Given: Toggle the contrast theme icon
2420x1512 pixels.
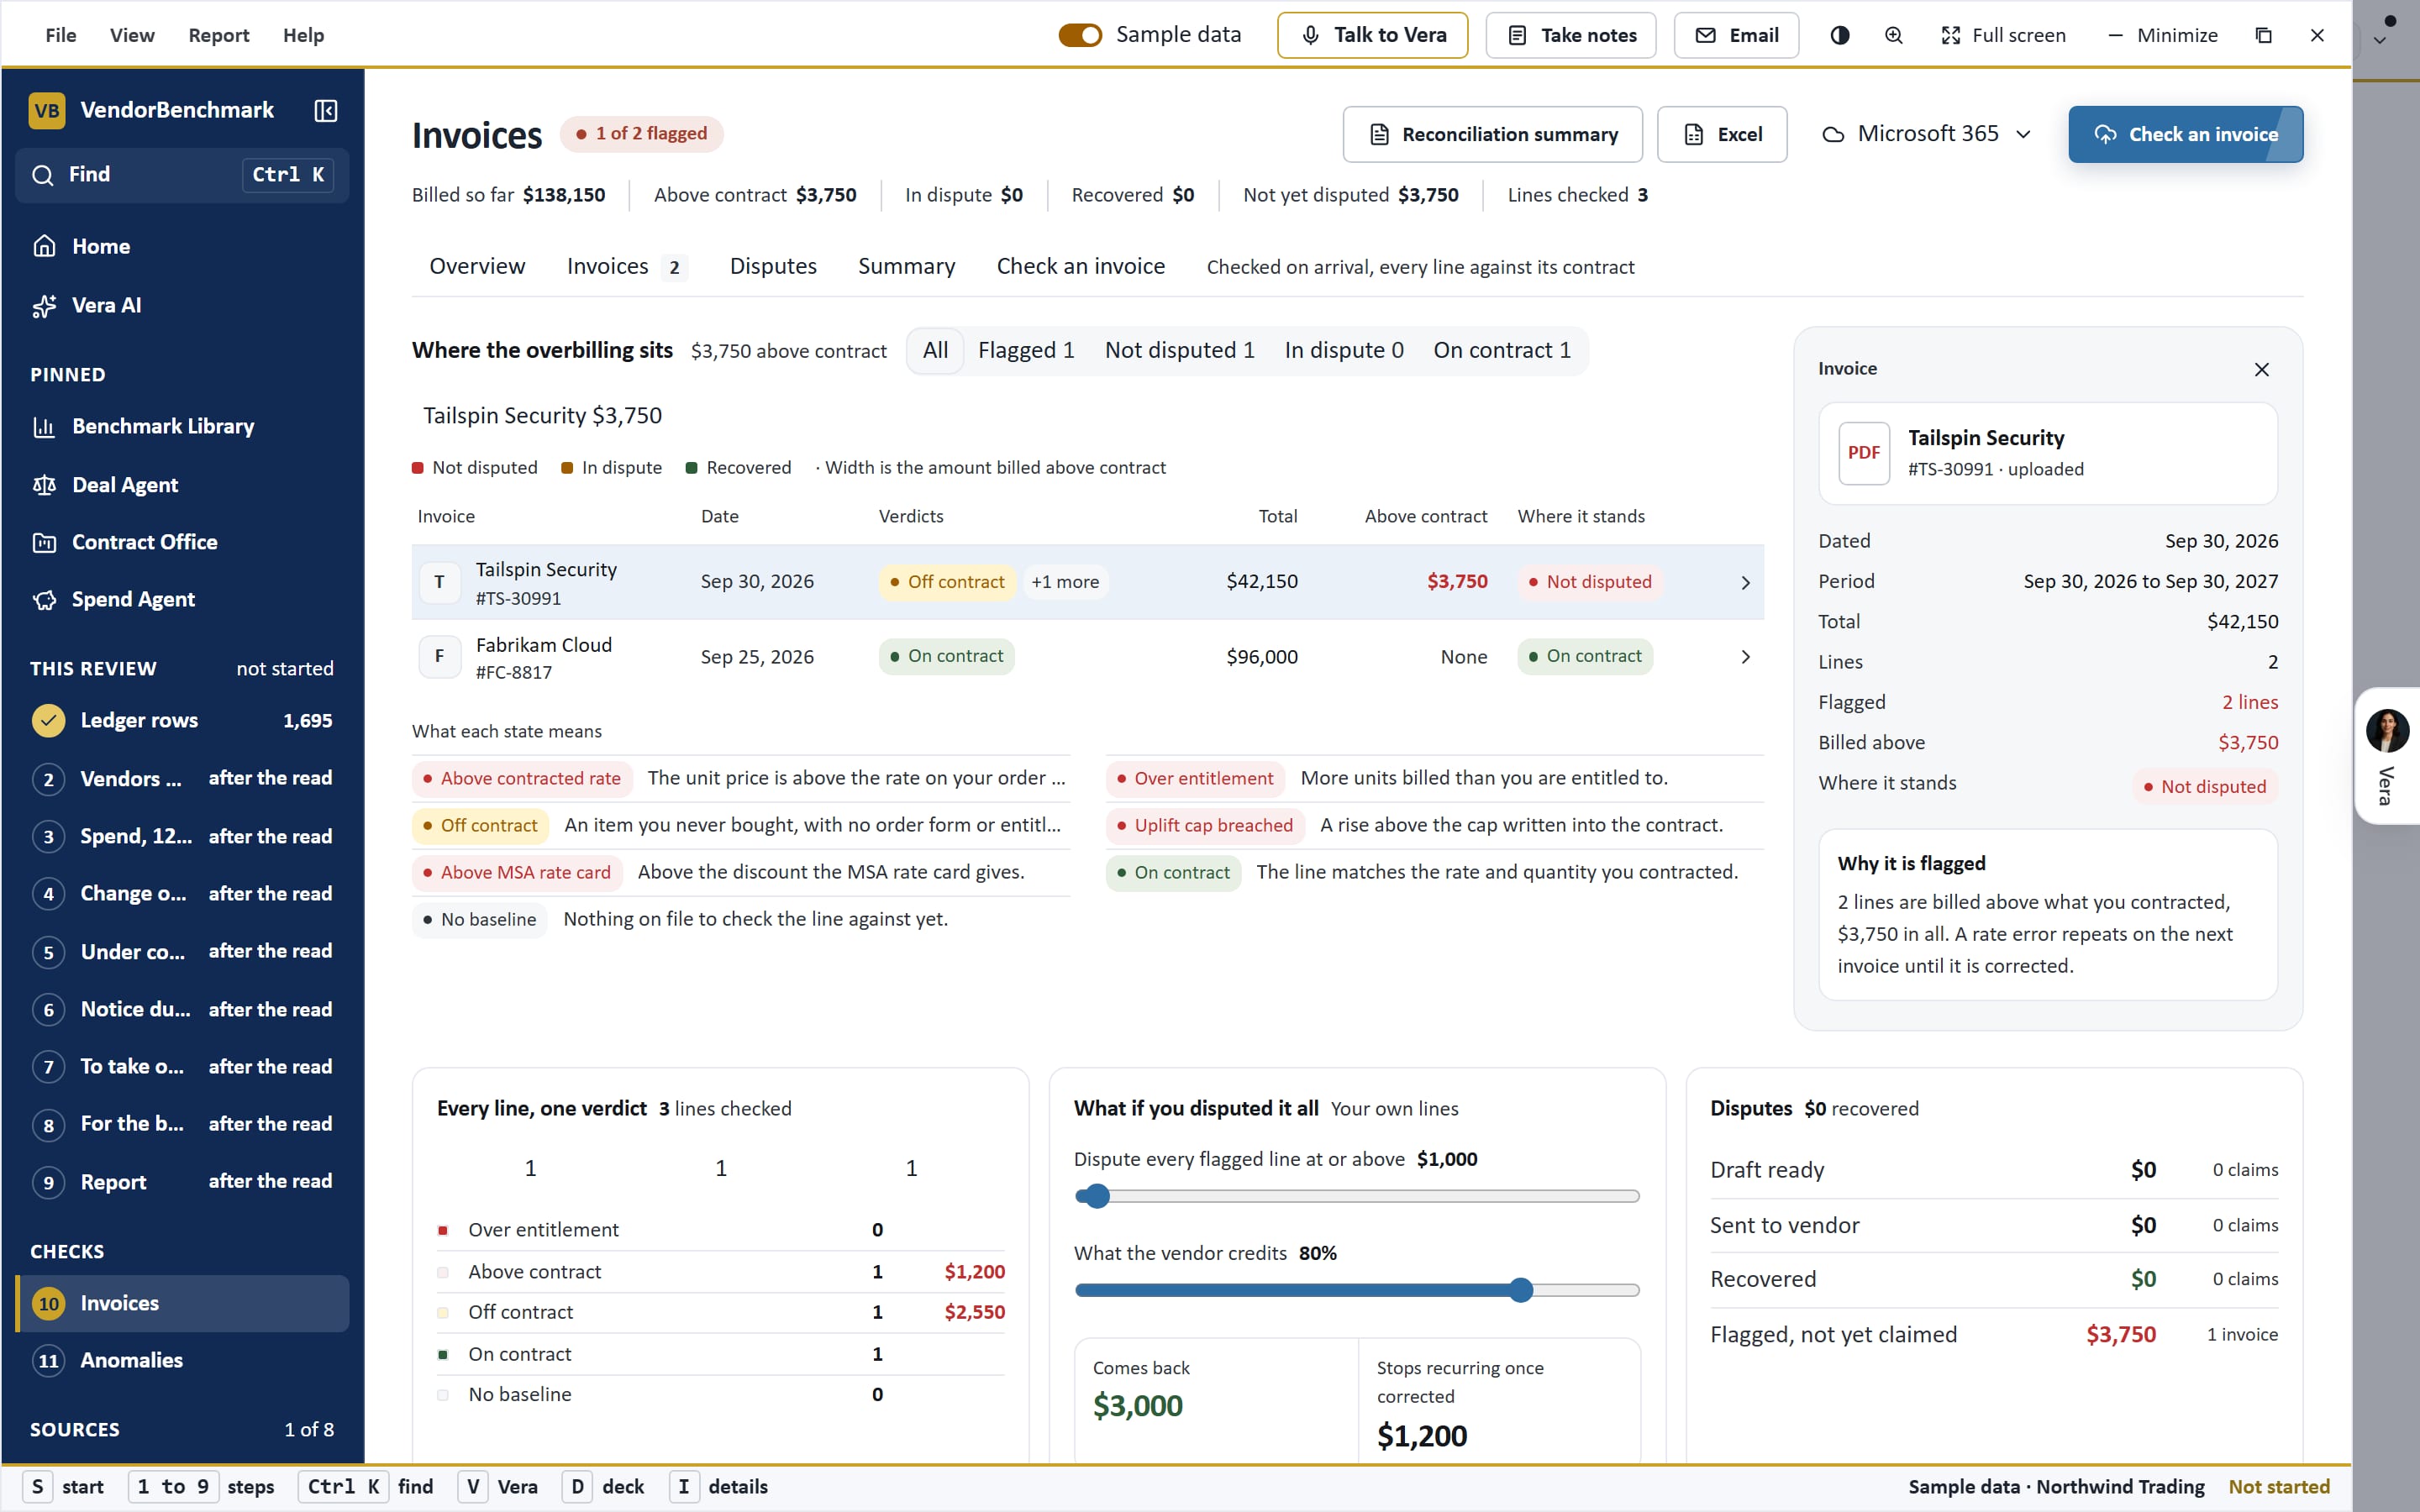Looking at the screenshot, I should click(1839, 35).
